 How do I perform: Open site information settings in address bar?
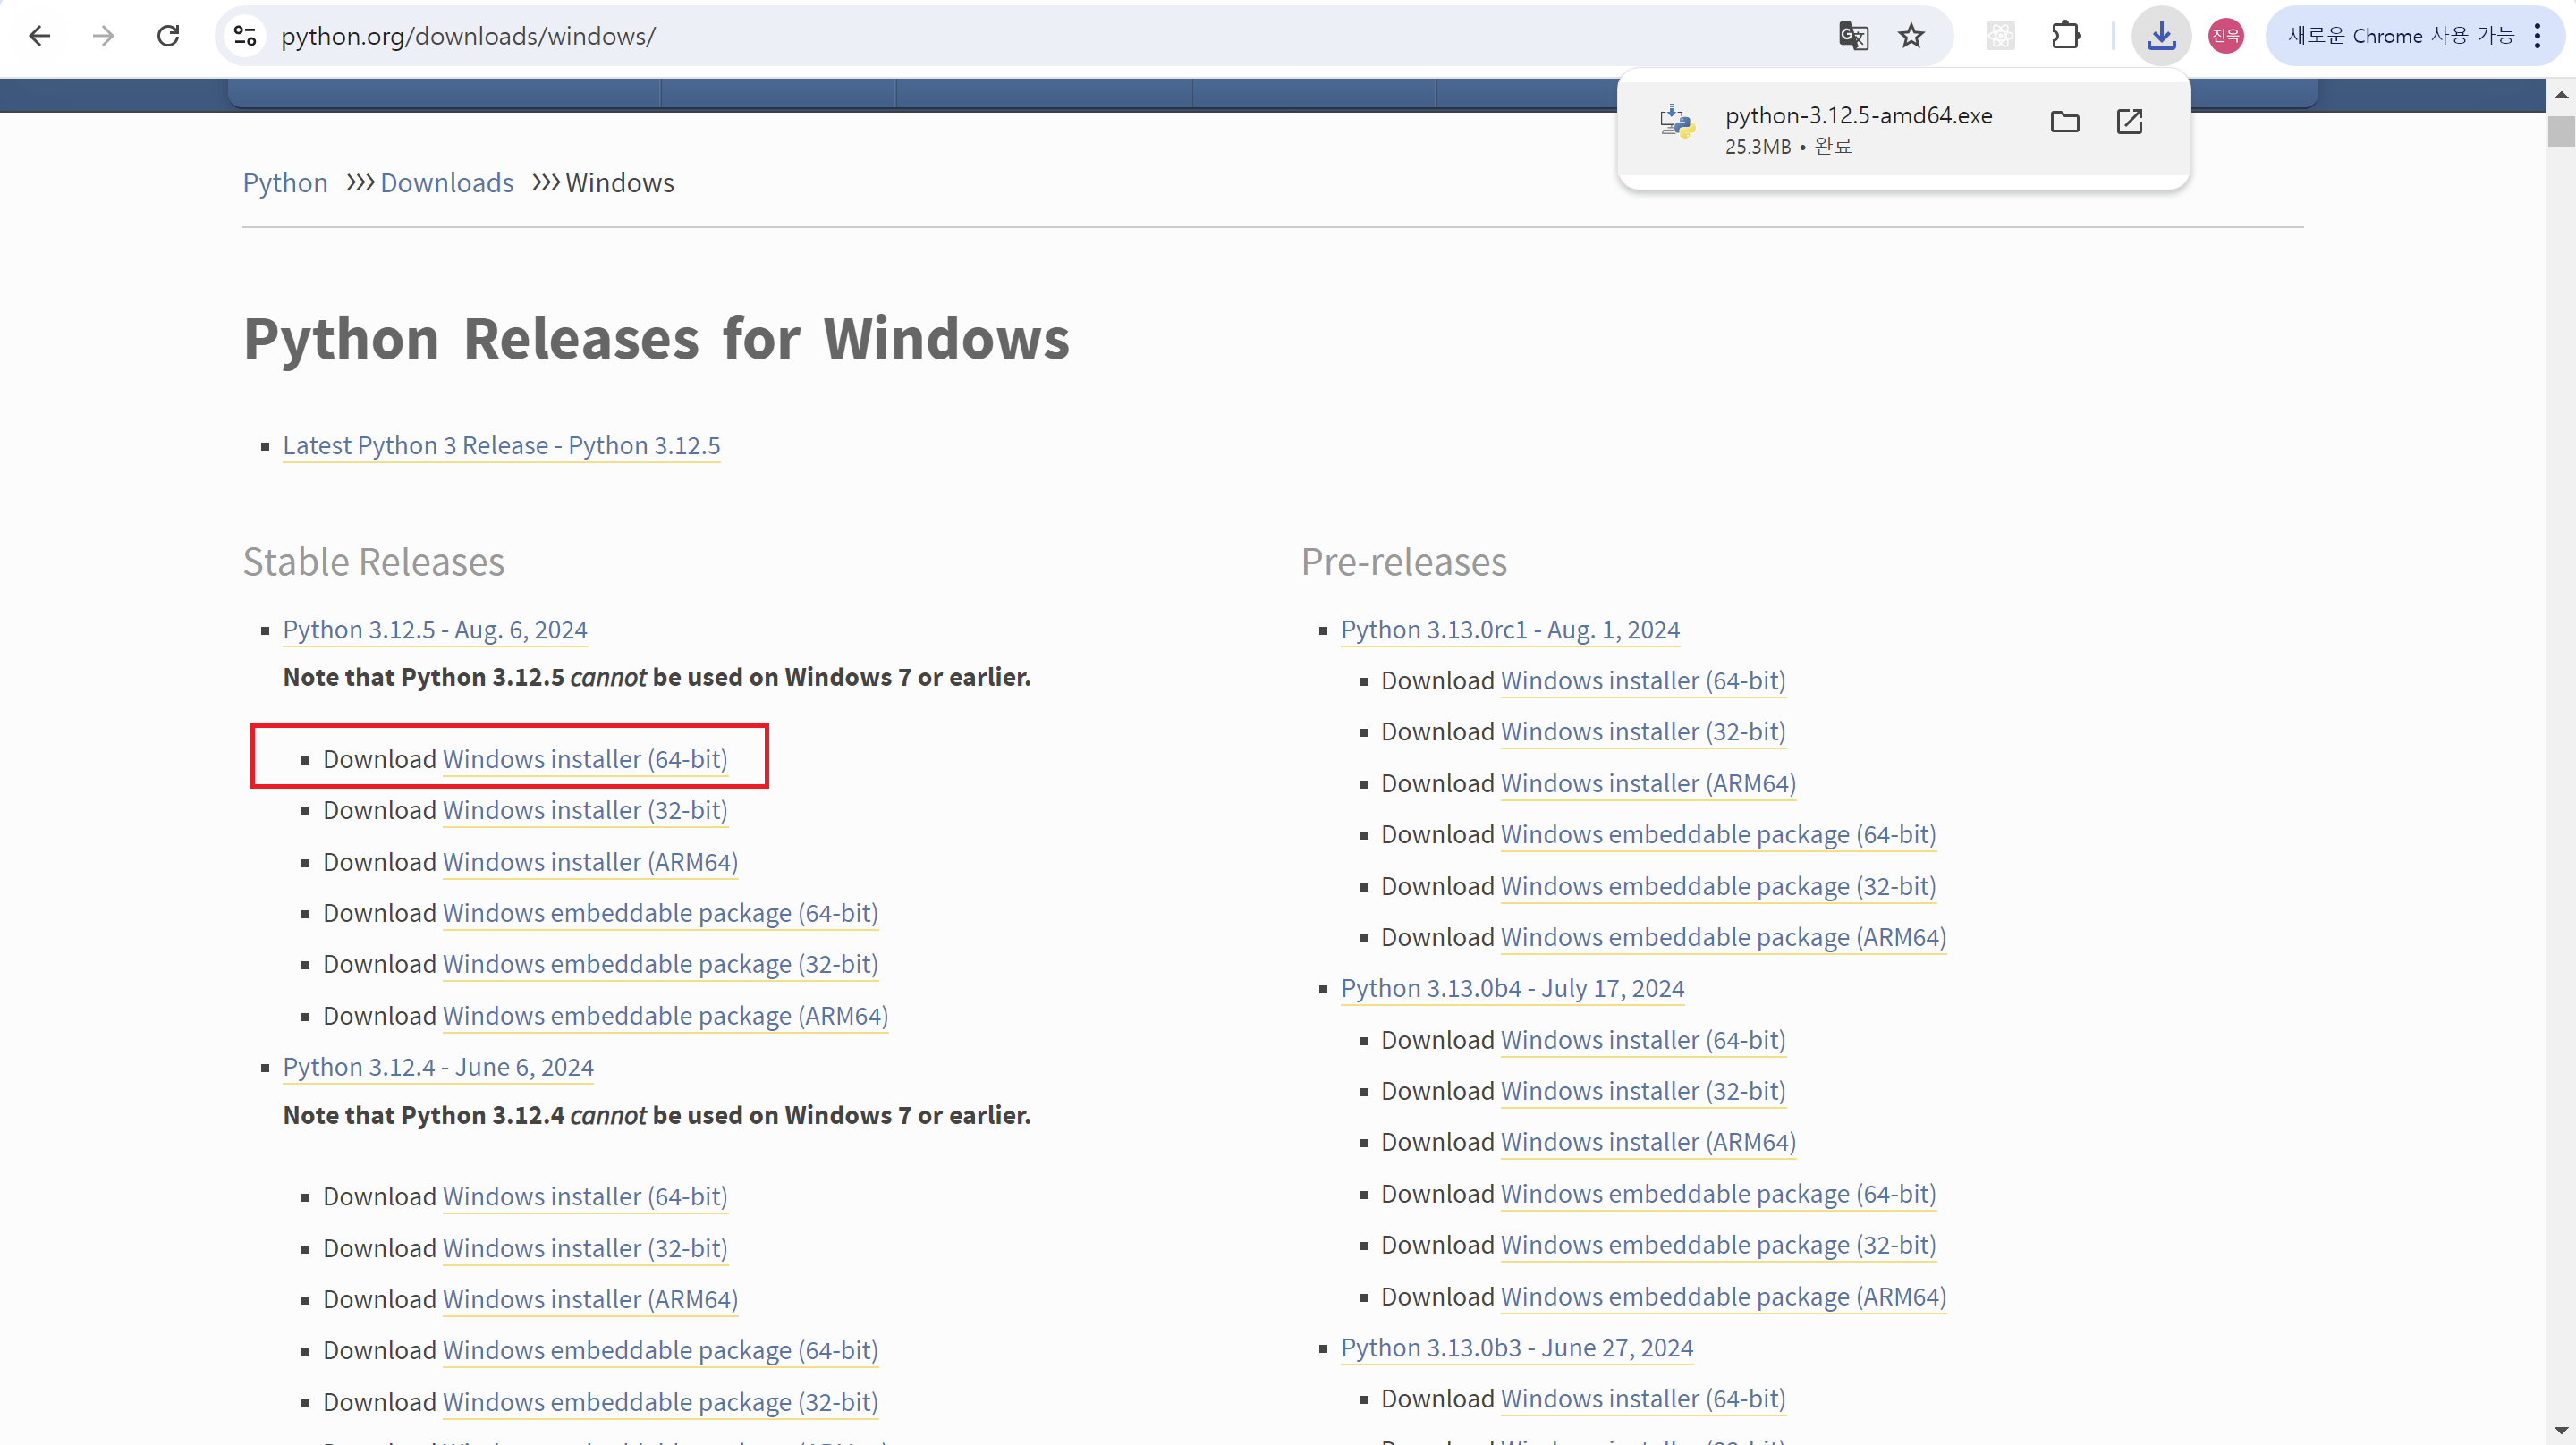[x=245, y=36]
